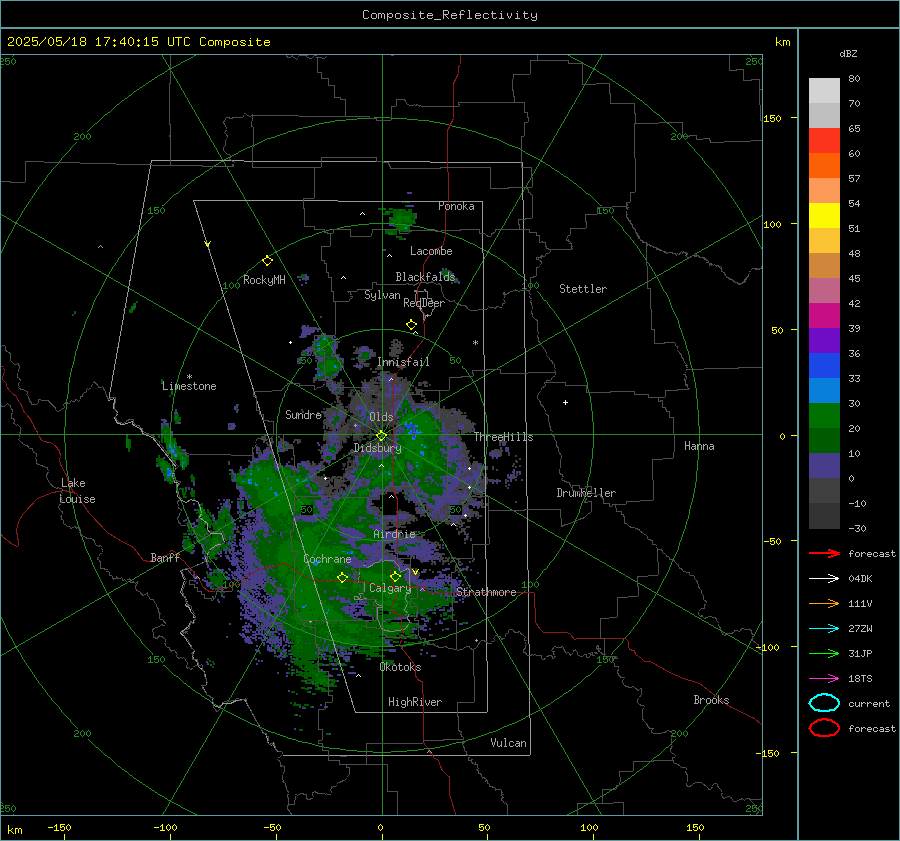Click the yellow radar-center diamond near Didsbury
Screen dimensions: 900x841
tap(381, 436)
